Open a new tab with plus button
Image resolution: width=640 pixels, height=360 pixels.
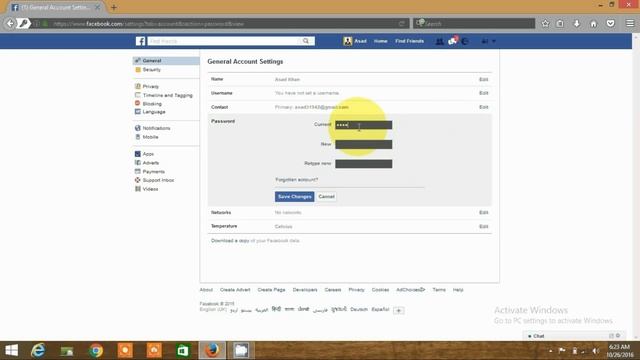(x=114, y=7)
